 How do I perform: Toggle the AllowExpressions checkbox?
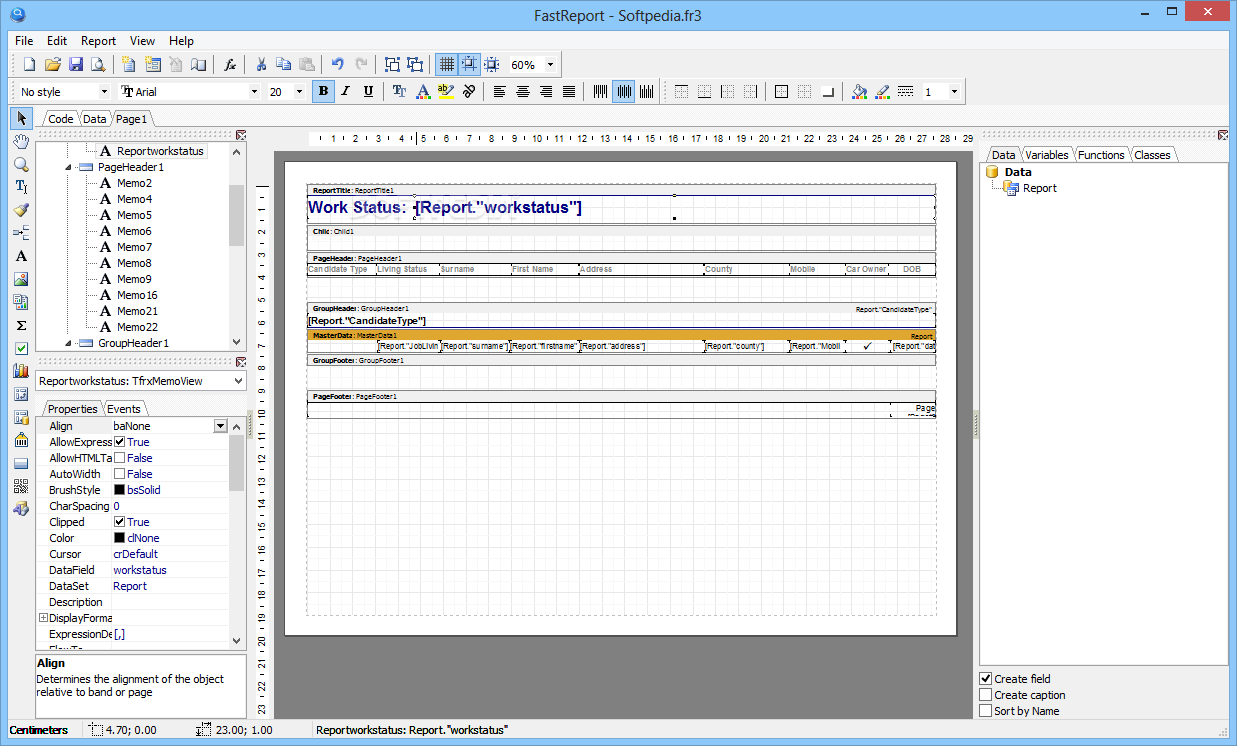pyautogui.click(x=119, y=442)
